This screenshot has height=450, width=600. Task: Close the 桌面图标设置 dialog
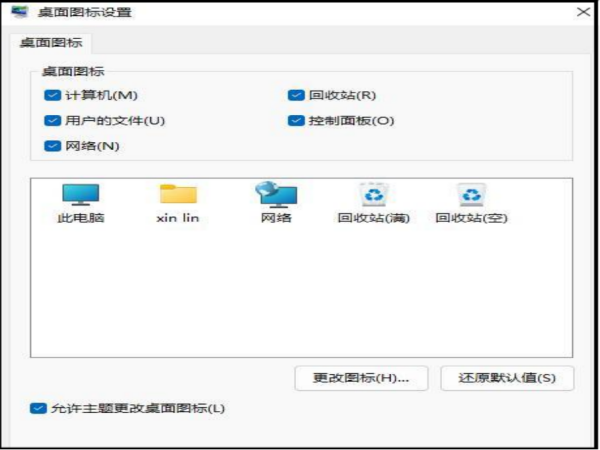coord(584,12)
